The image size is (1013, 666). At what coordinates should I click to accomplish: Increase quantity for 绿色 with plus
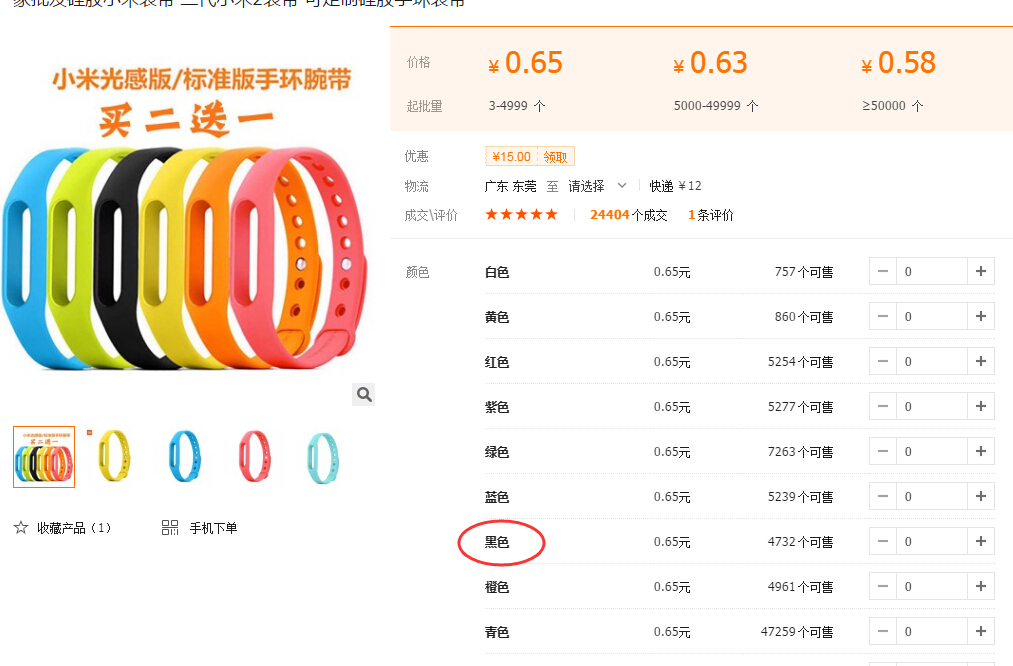(x=981, y=451)
